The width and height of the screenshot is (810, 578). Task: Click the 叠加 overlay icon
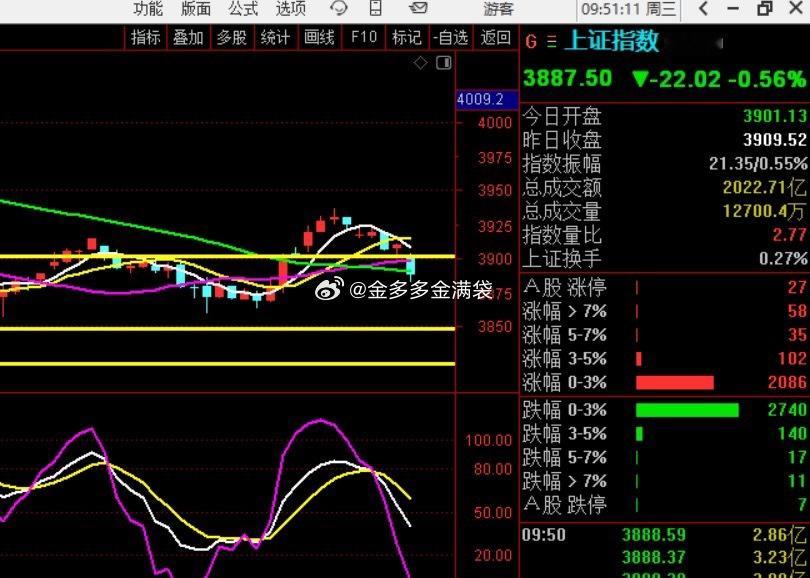pyautogui.click(x=187, y=38)
